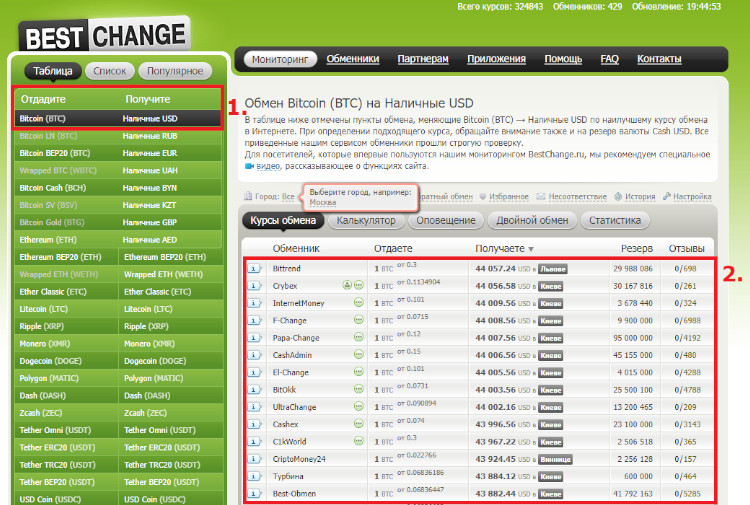This screenshot has width=750, height=505.
Task: Click CashAdmin chat bubble icon
Action: coord(359,354)
